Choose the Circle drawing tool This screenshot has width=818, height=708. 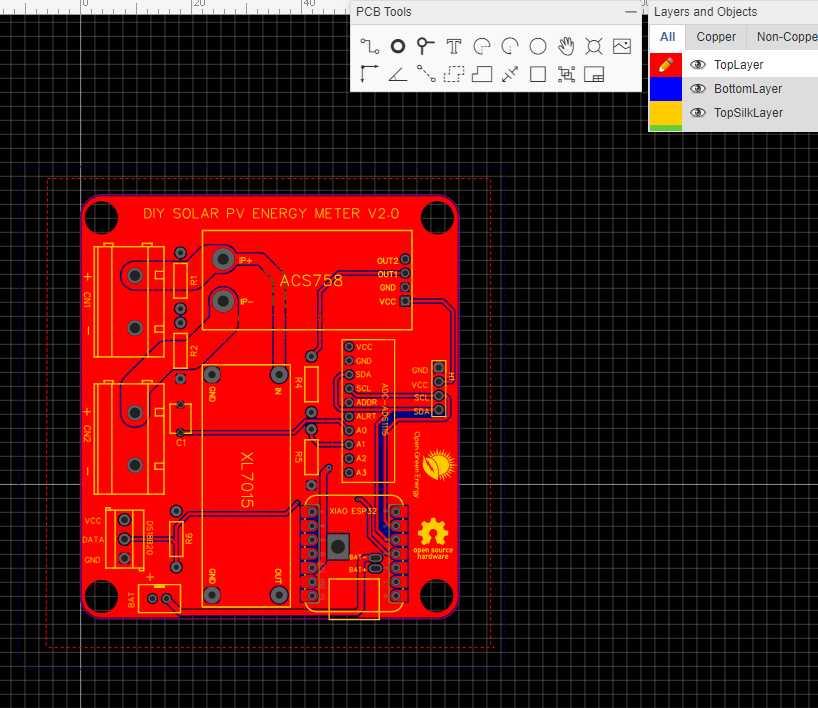(538, 45)
